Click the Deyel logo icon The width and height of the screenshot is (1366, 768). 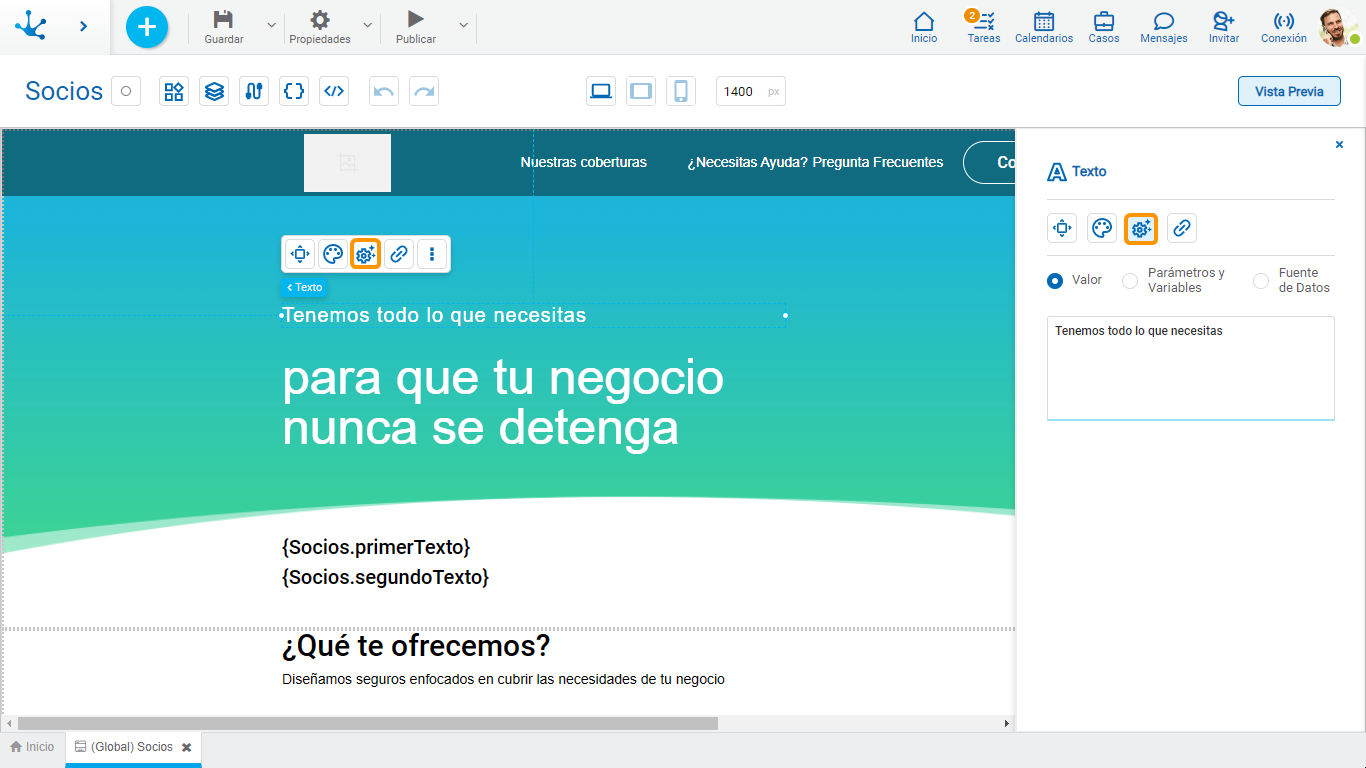tap(31, 25)
